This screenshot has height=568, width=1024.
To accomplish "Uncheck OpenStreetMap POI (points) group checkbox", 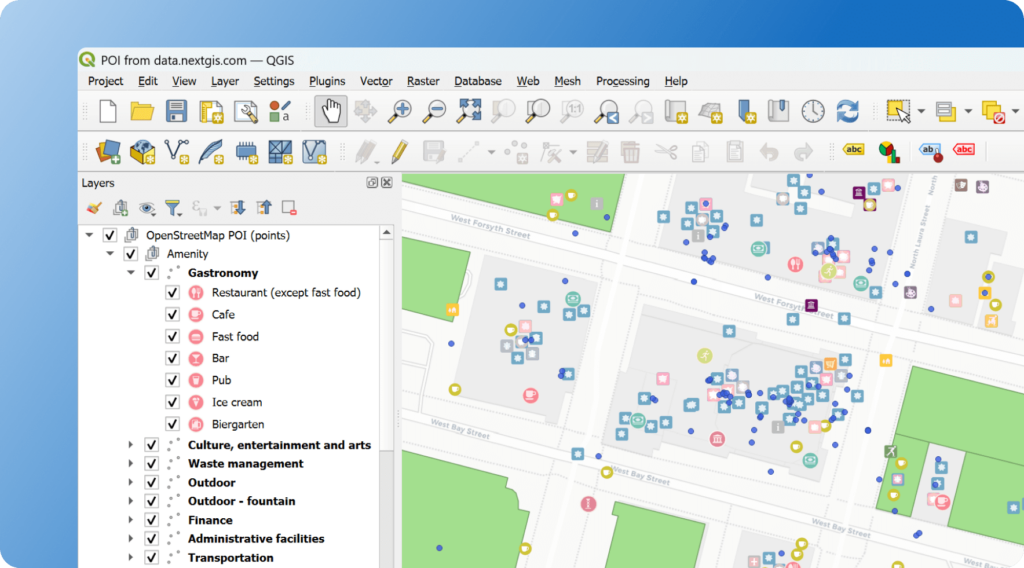I will (x=110, y=235).
